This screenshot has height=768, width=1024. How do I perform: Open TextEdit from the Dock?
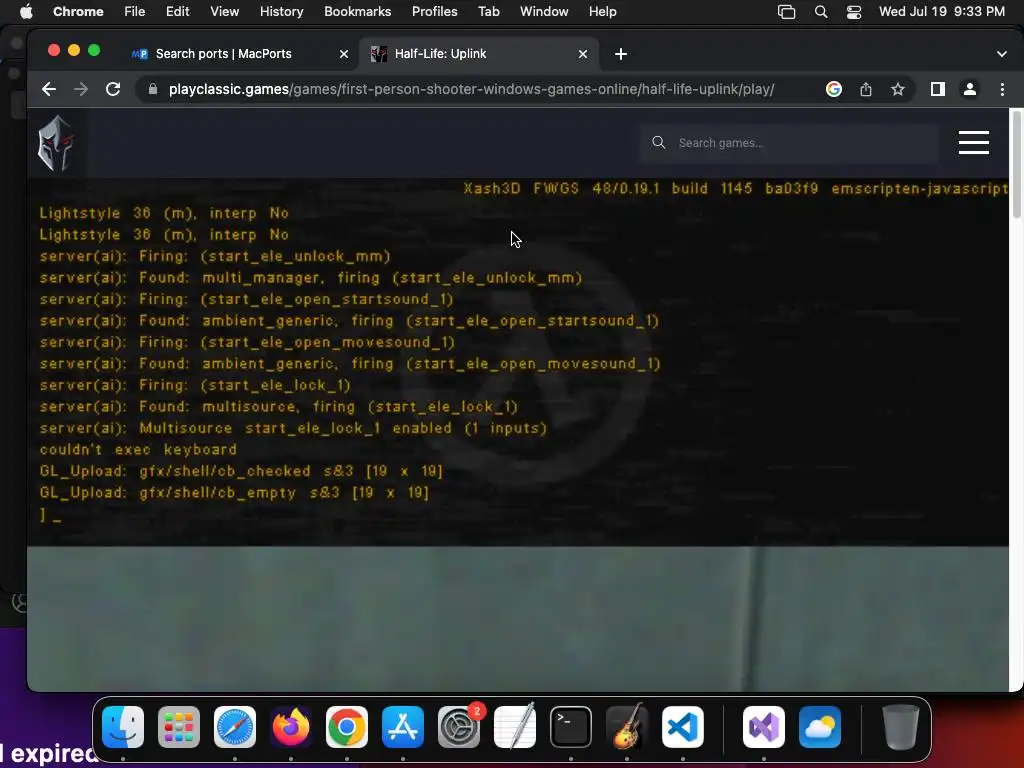(x=515, y=727)
